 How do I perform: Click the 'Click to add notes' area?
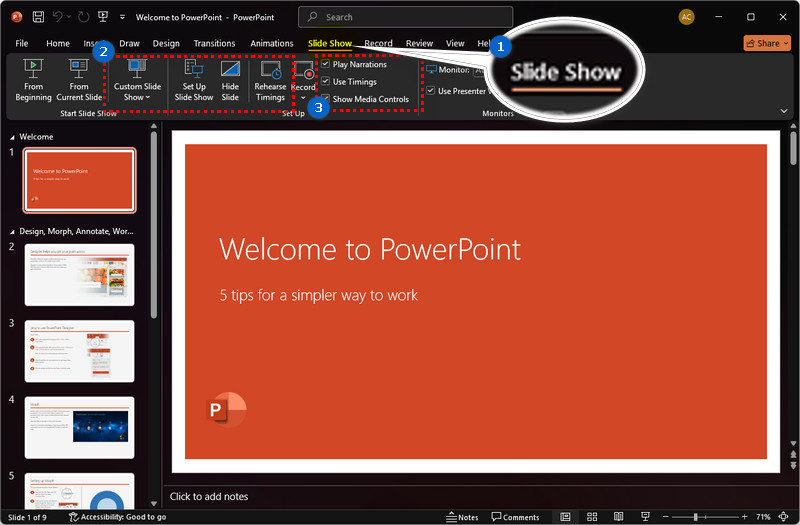pos(209,496)
